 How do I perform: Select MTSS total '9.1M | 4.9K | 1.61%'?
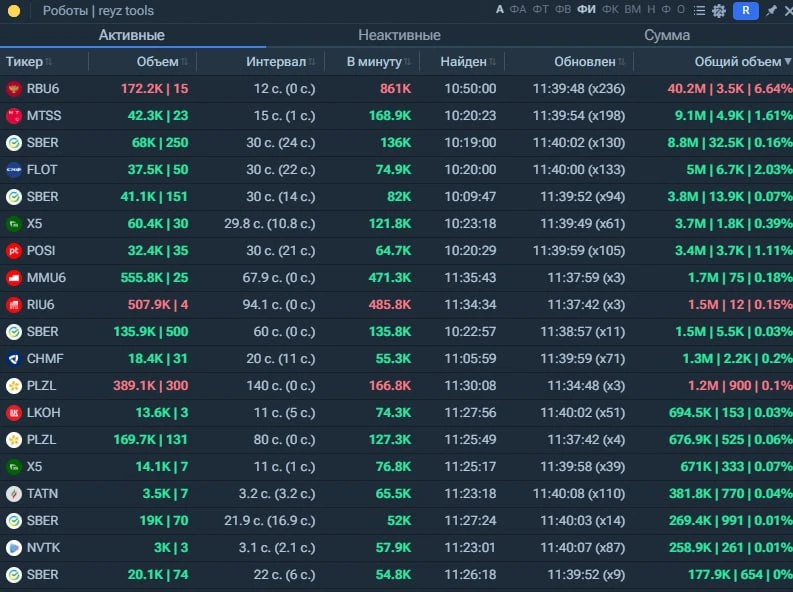pyautogui.click(x=733, y=116)
